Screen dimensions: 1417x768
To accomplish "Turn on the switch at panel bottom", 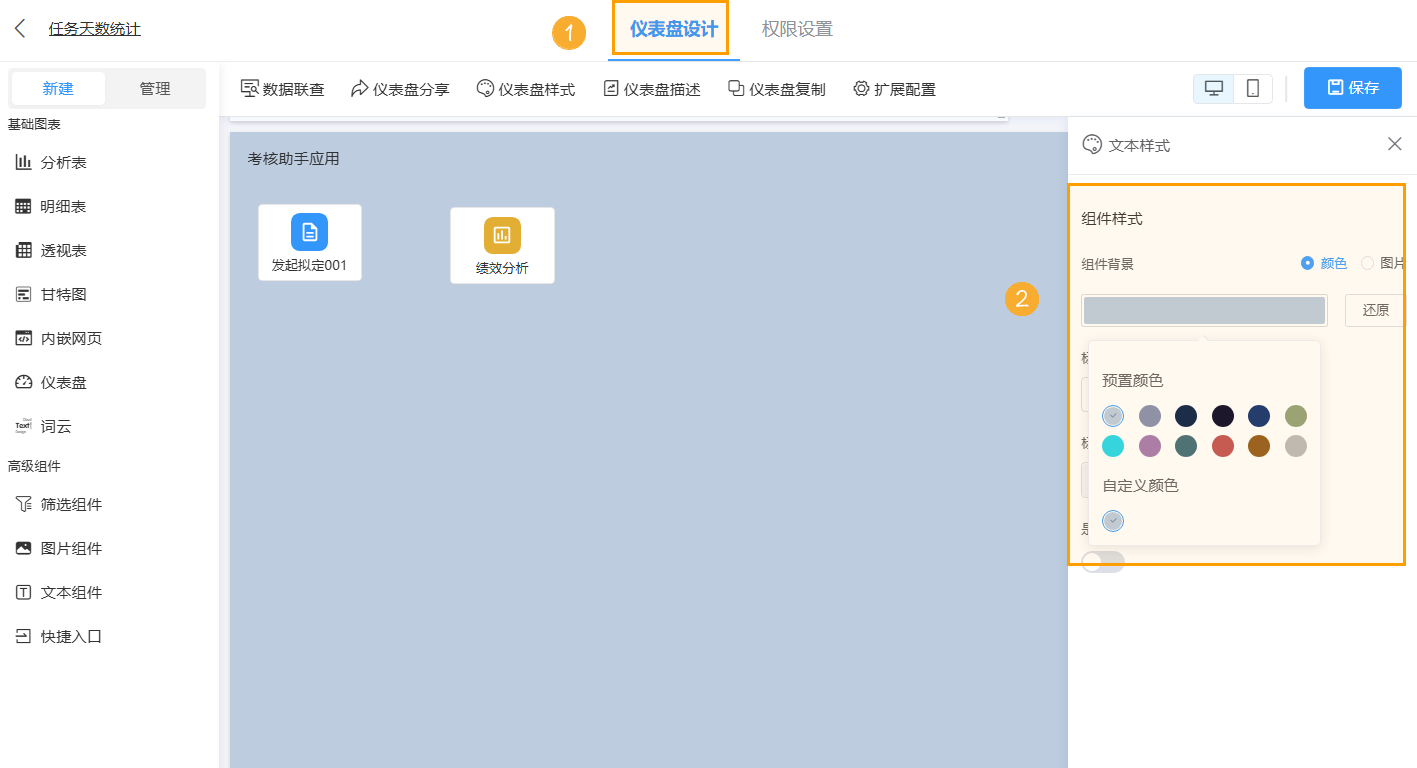I will pos(1103,561).
